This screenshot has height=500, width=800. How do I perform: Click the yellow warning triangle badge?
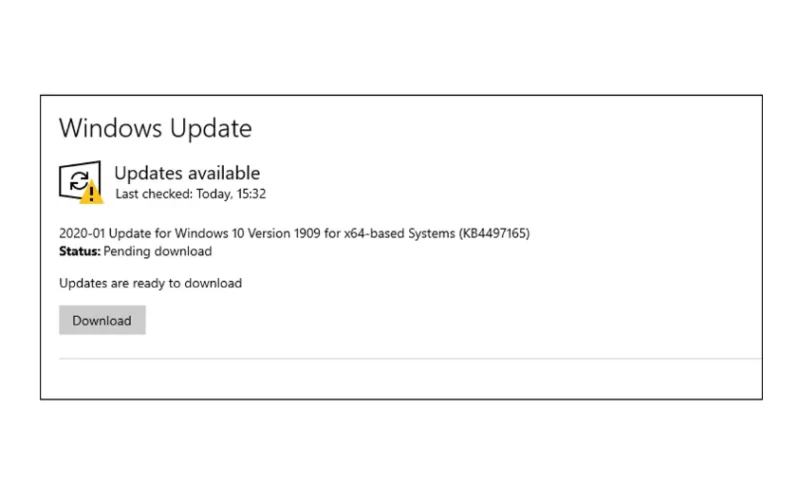coord(91,193)
